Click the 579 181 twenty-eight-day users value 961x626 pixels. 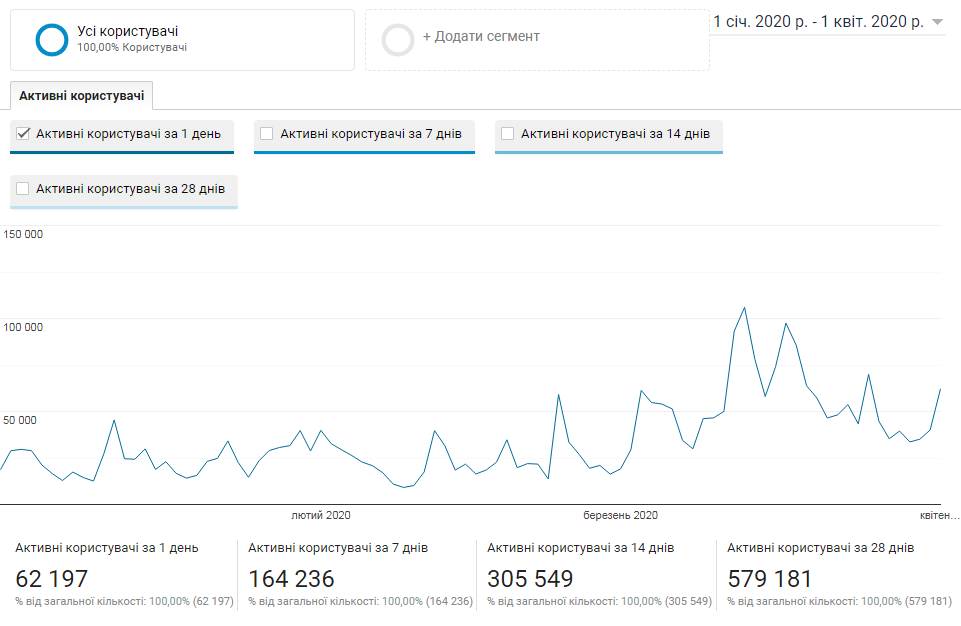[x=769, y=578]
